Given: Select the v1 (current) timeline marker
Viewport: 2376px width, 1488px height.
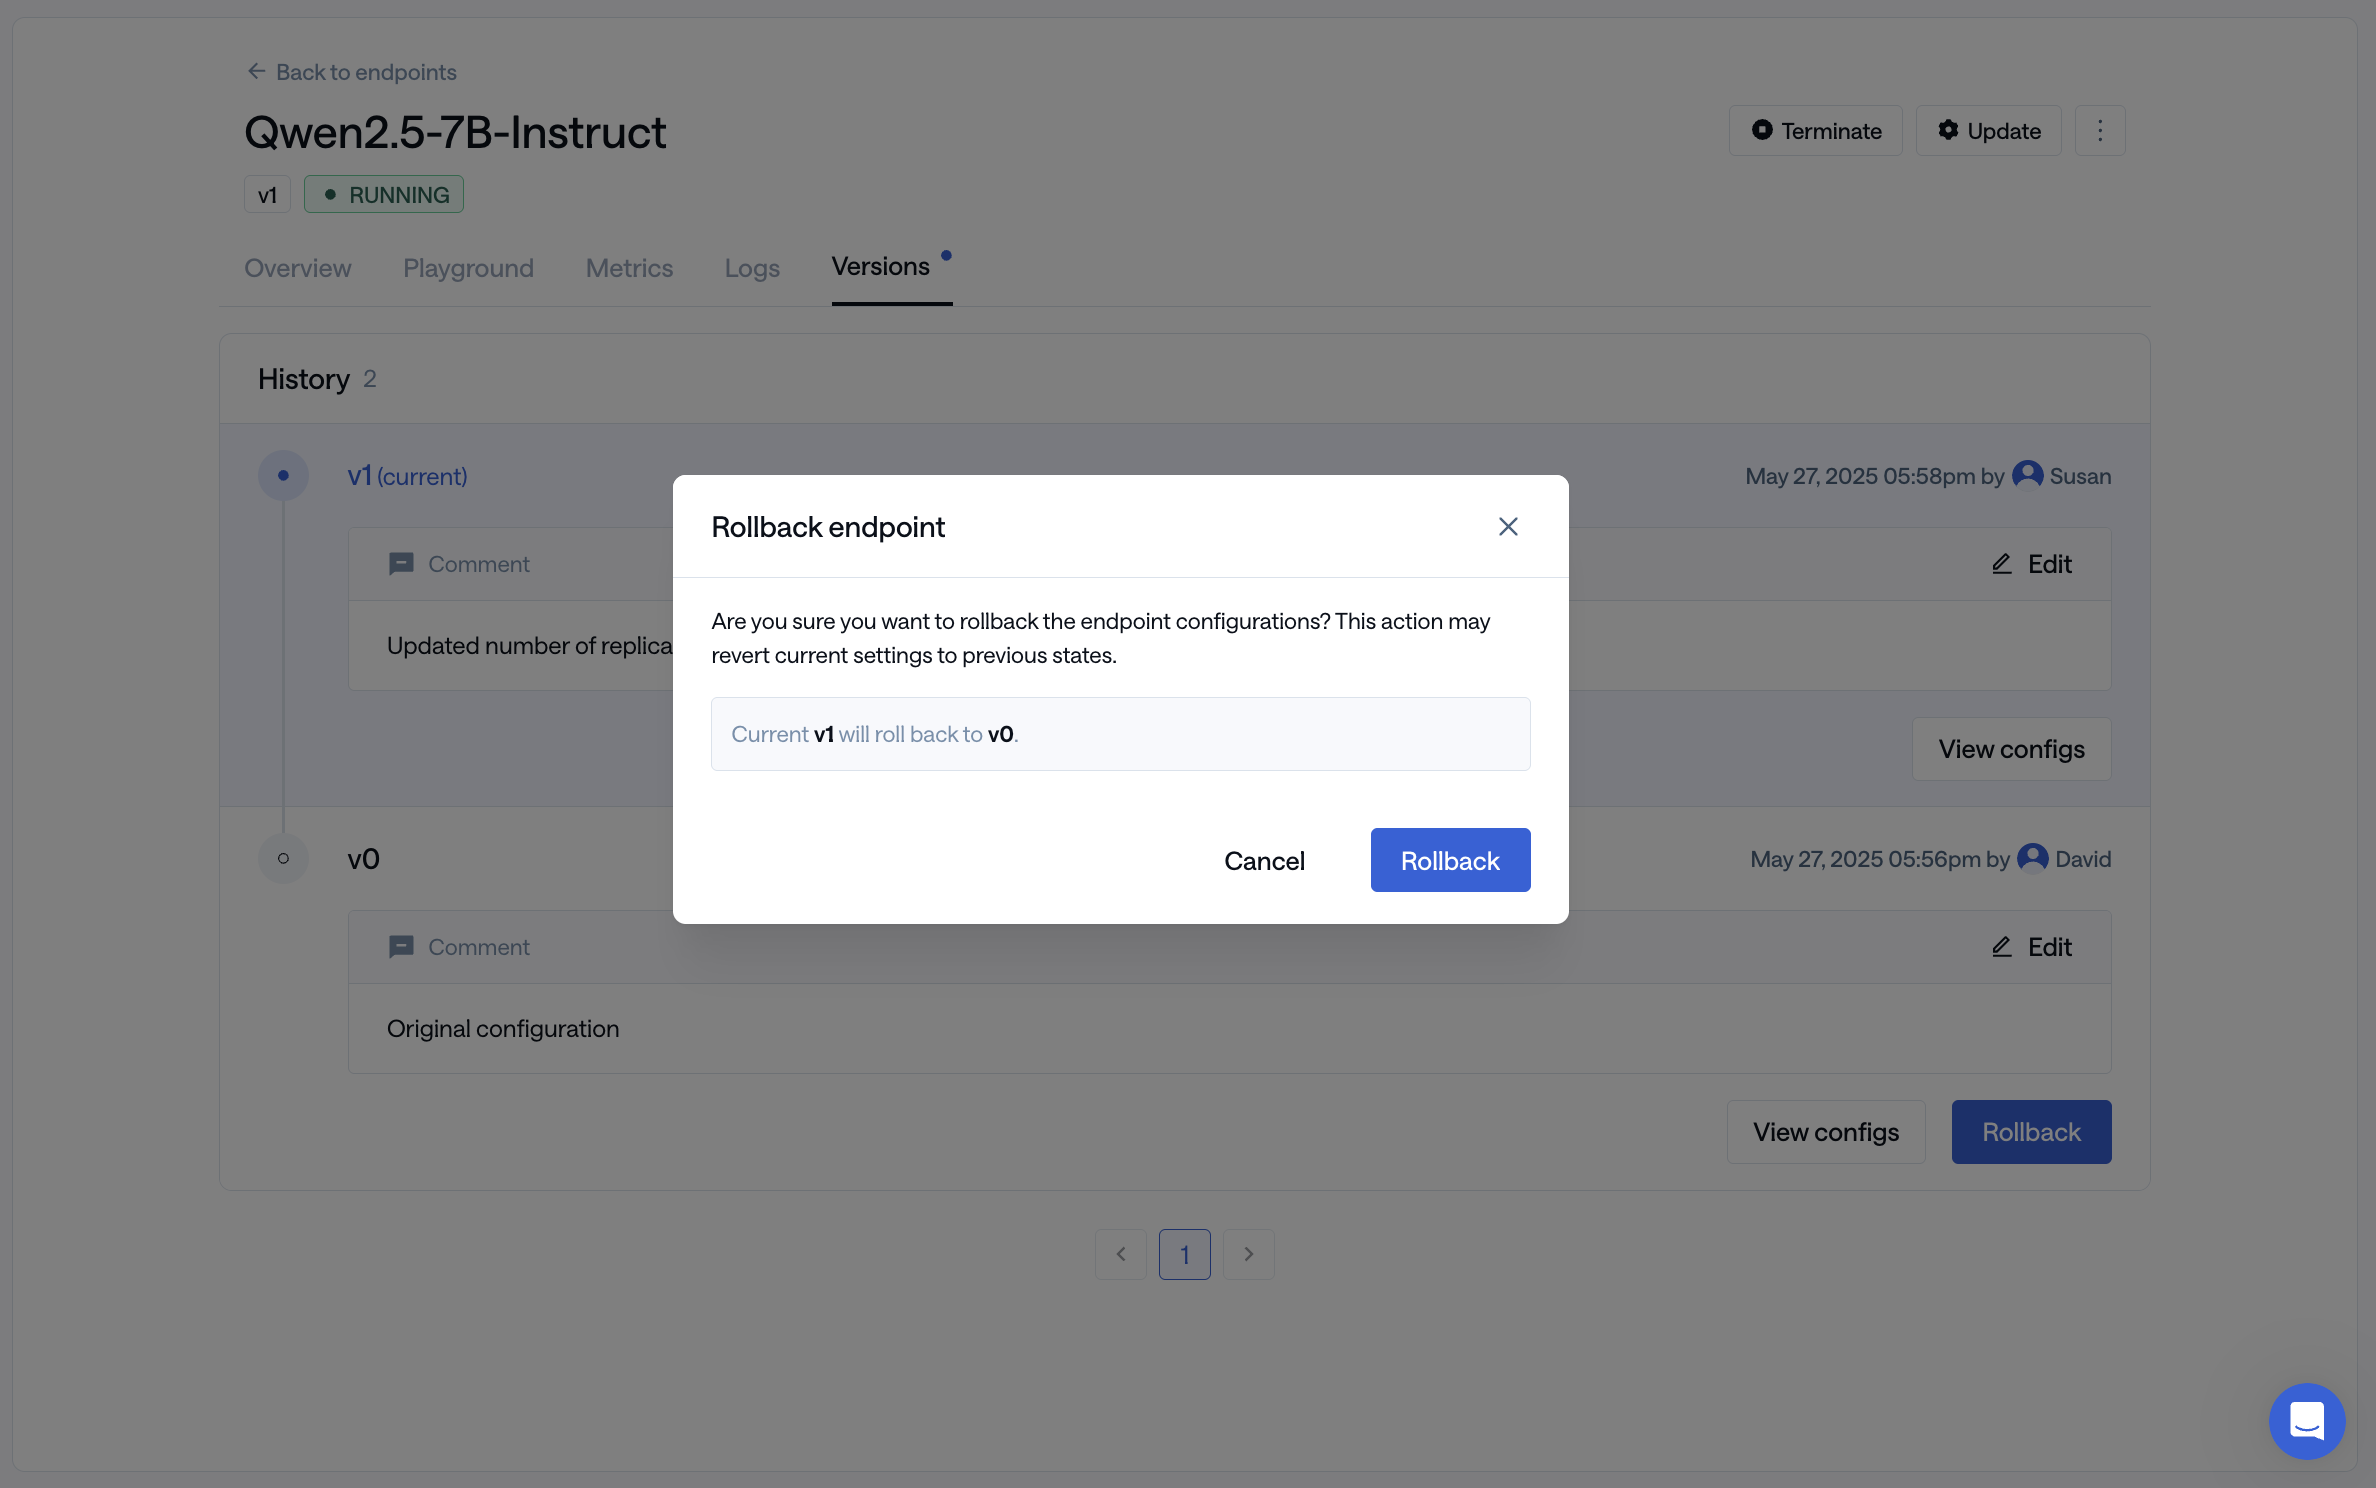Looking at the screenshot, I should (283, 476).
